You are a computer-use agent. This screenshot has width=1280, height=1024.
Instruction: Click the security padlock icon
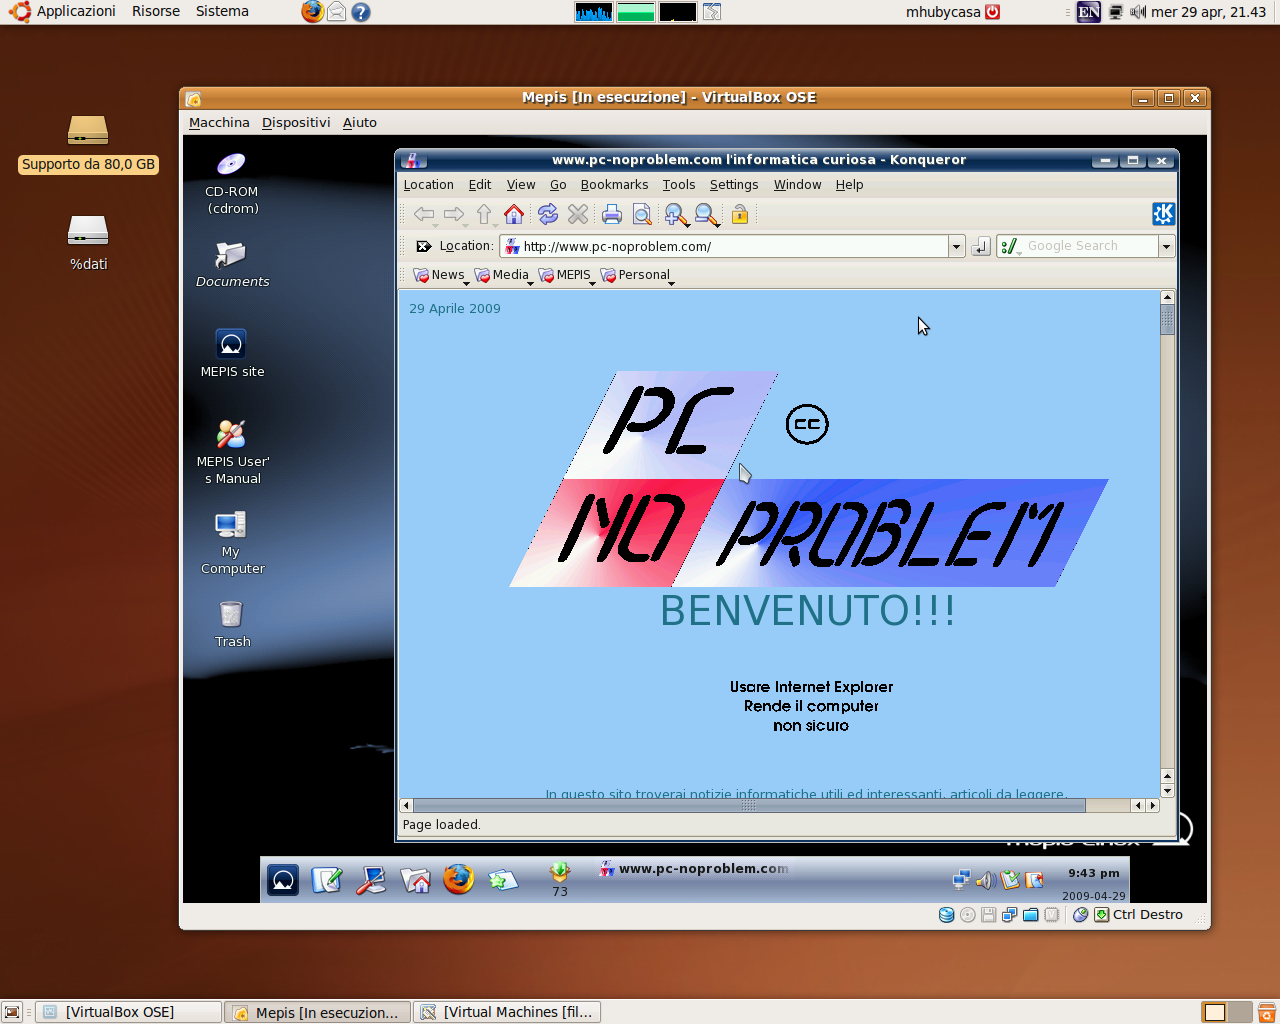[740, 214]
